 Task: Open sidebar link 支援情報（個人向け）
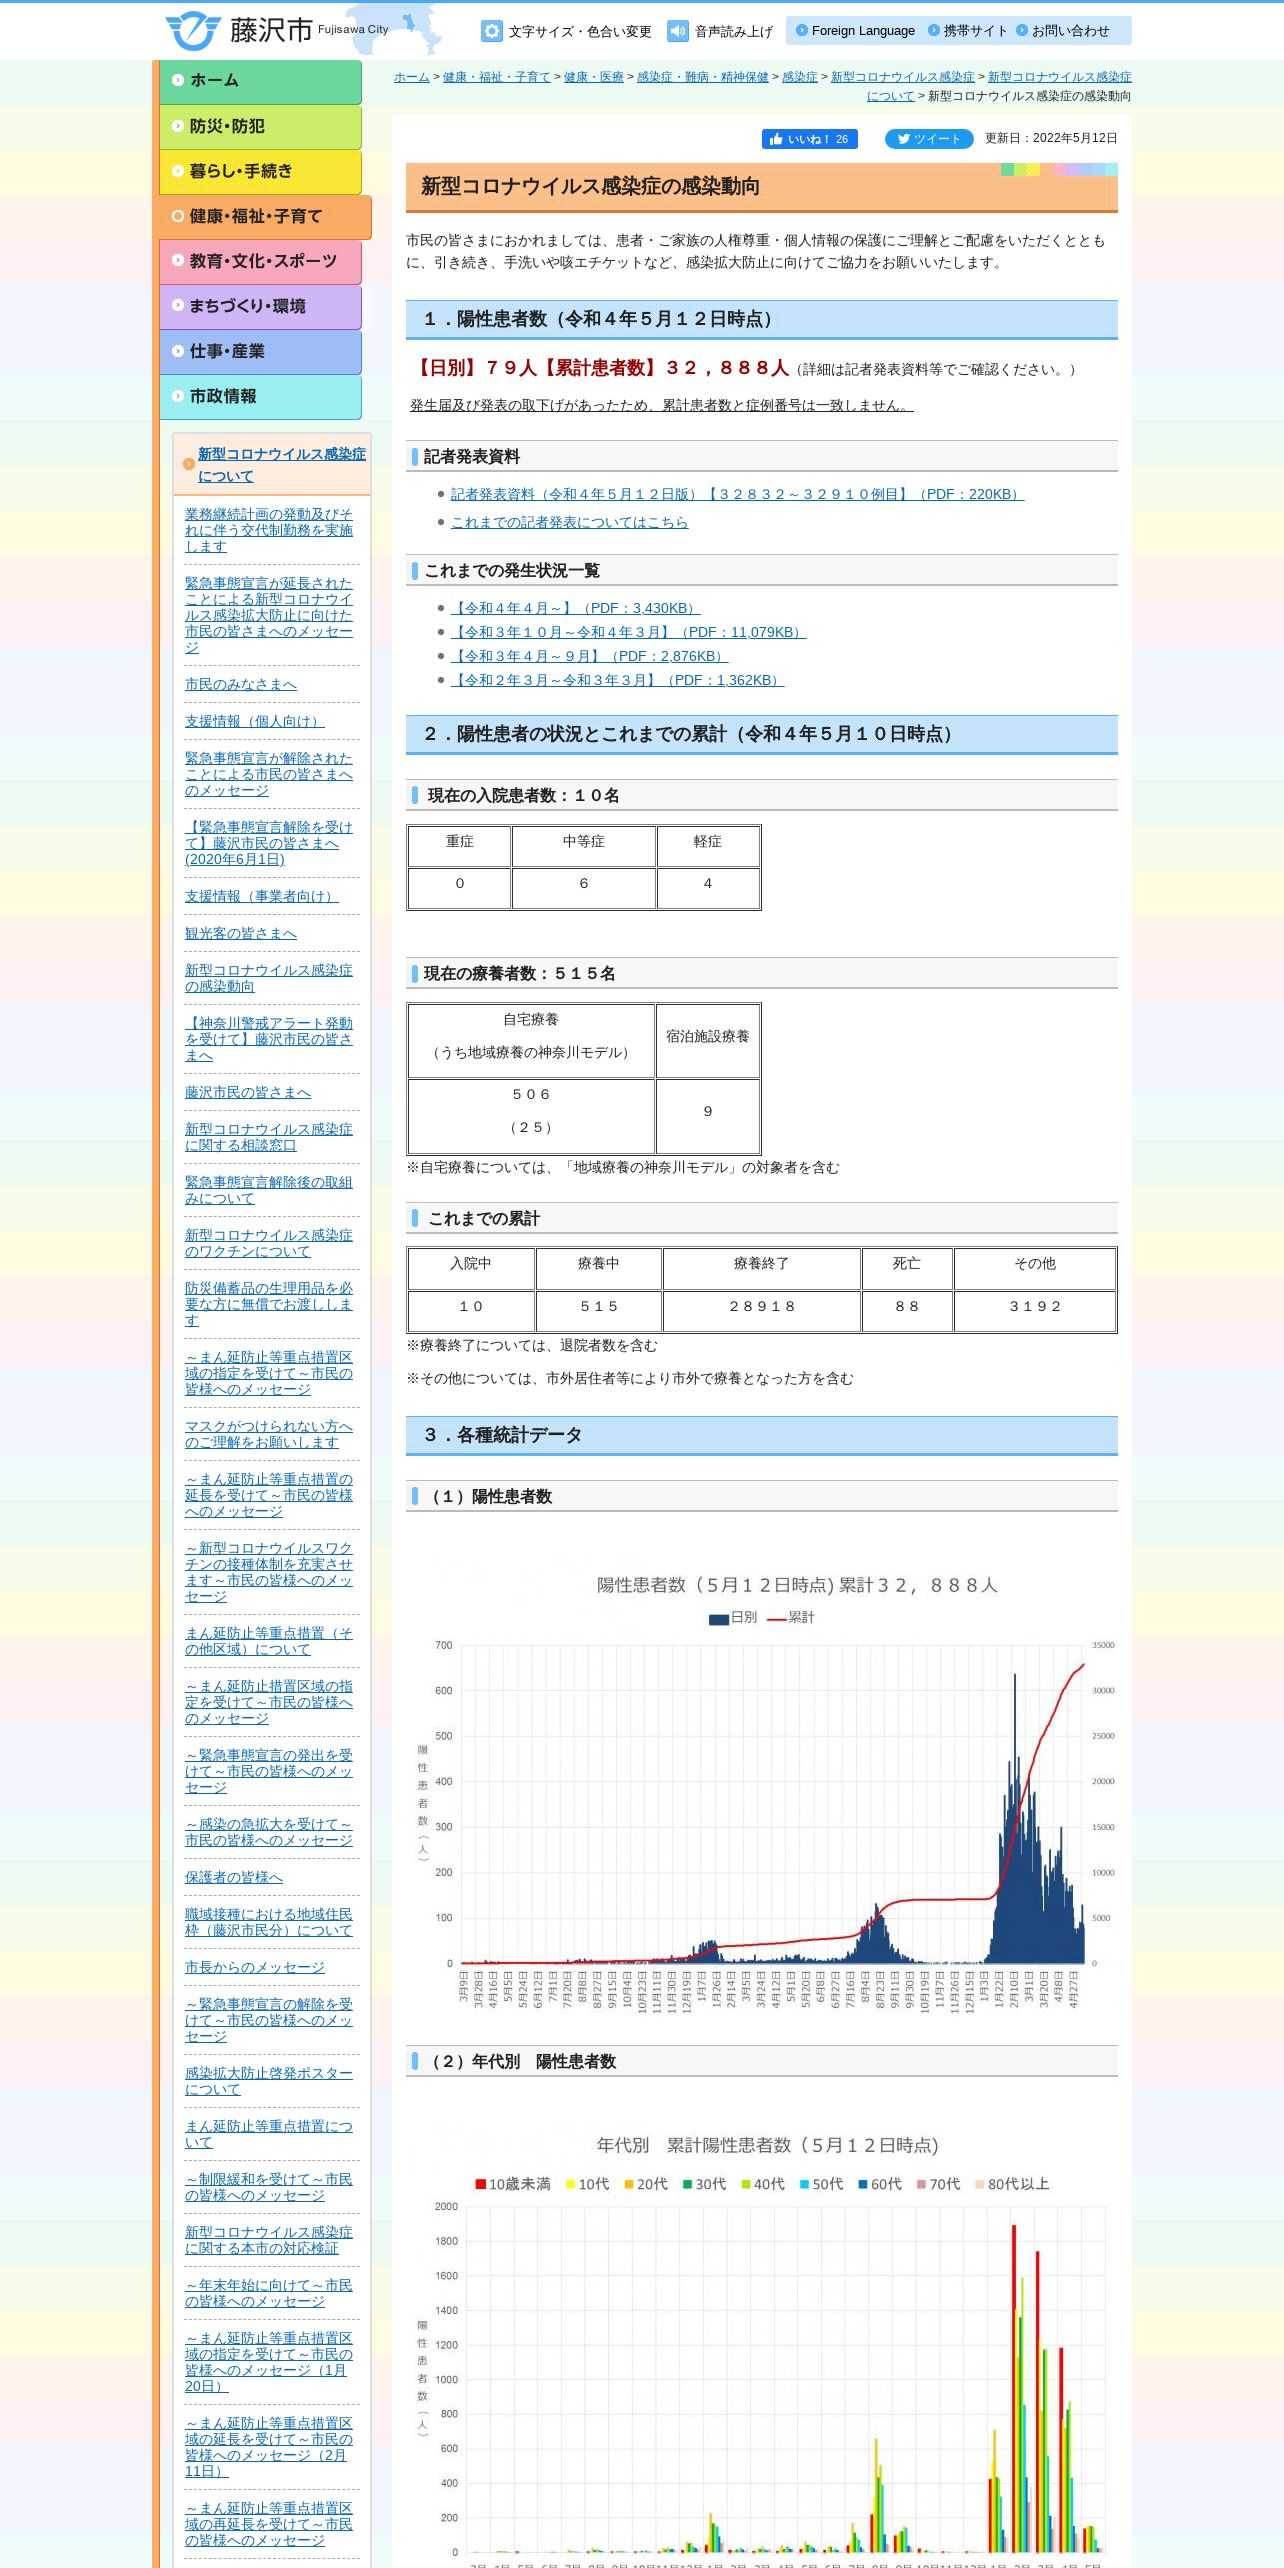[254, 722]
